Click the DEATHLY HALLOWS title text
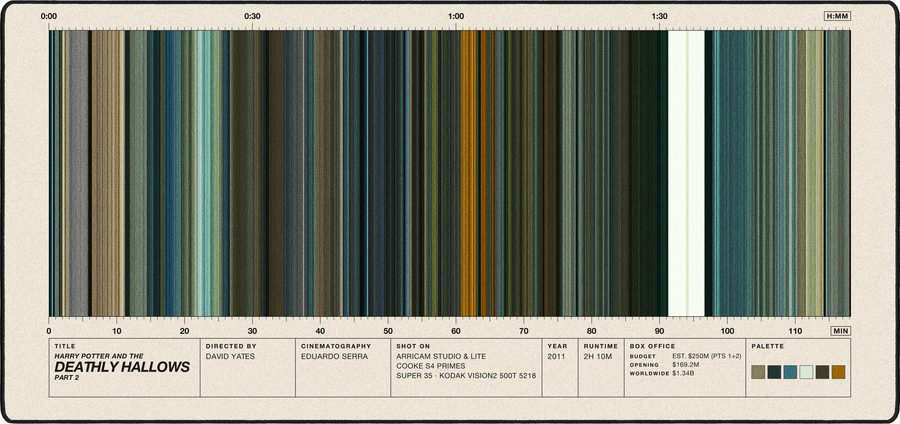Image resolution: width=900 pixels, height=424 pixels. point(122,367)
